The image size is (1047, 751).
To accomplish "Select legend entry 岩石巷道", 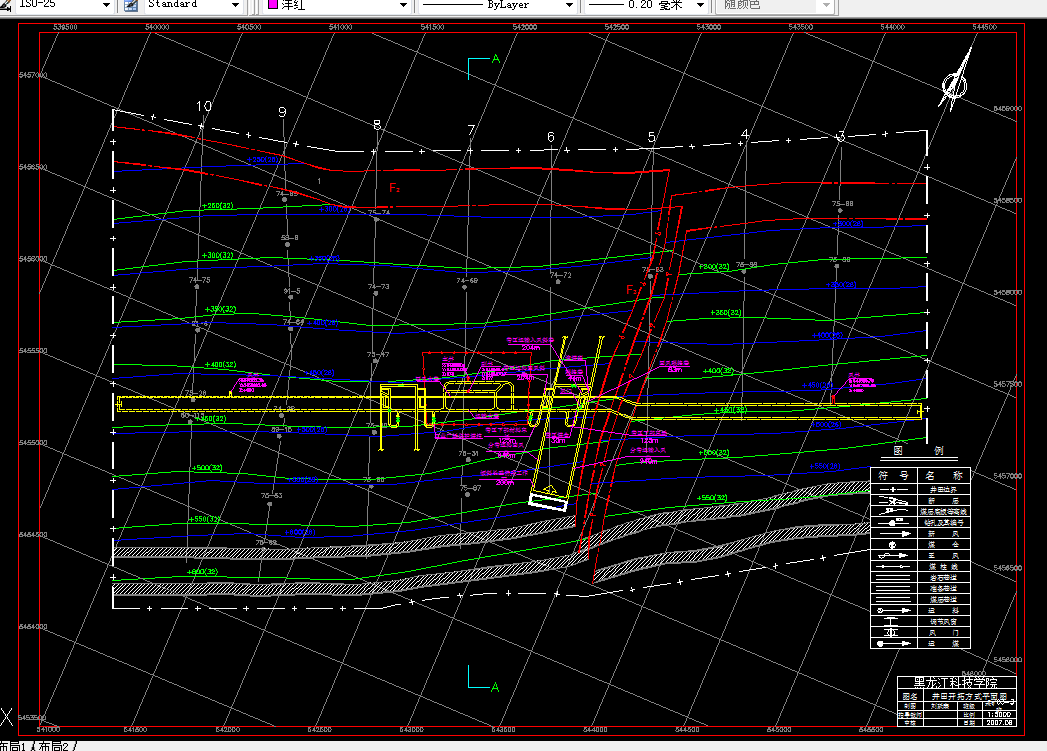I will tap(943, 577).
